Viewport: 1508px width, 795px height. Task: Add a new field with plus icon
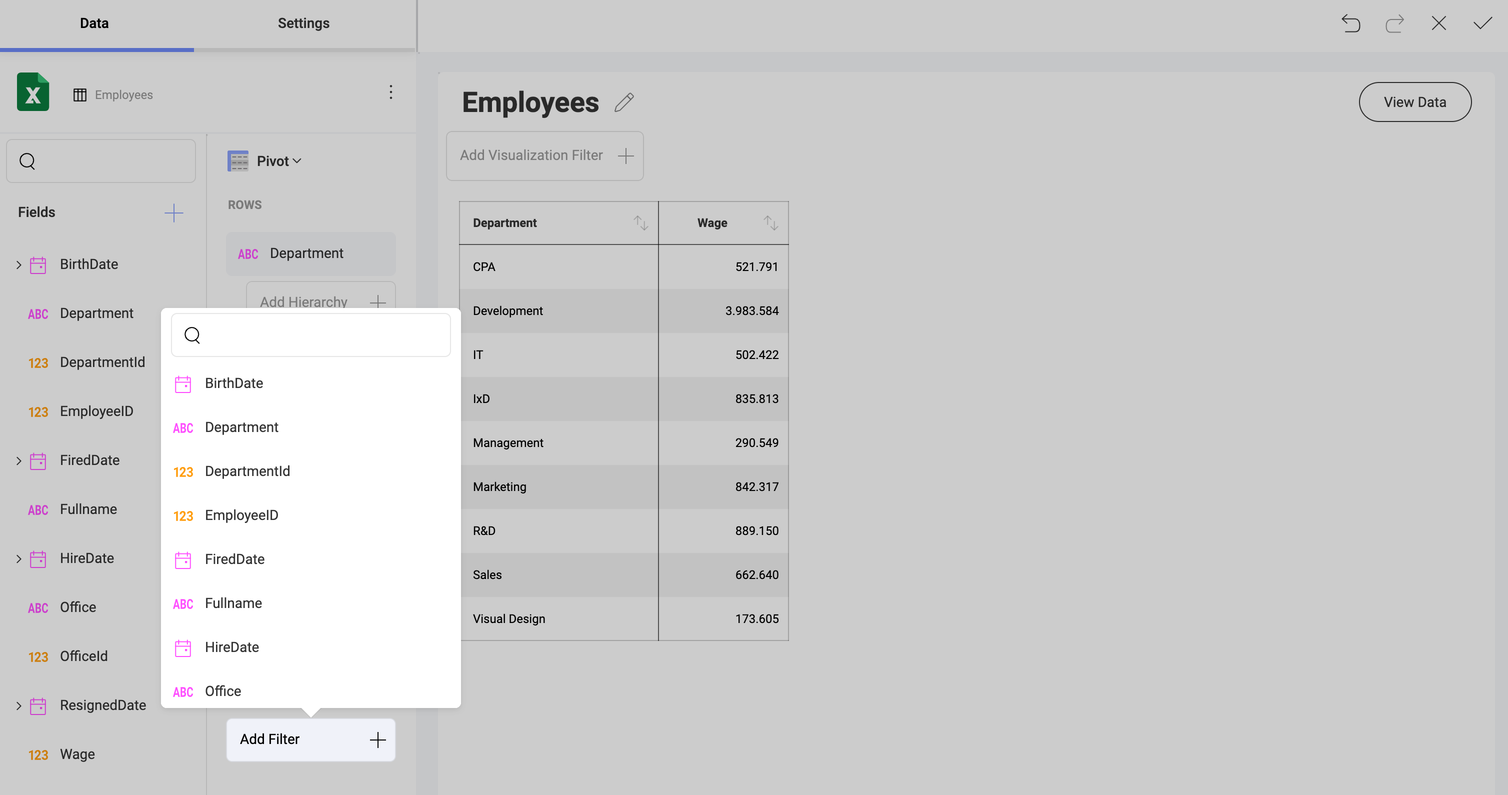(174, 212)
